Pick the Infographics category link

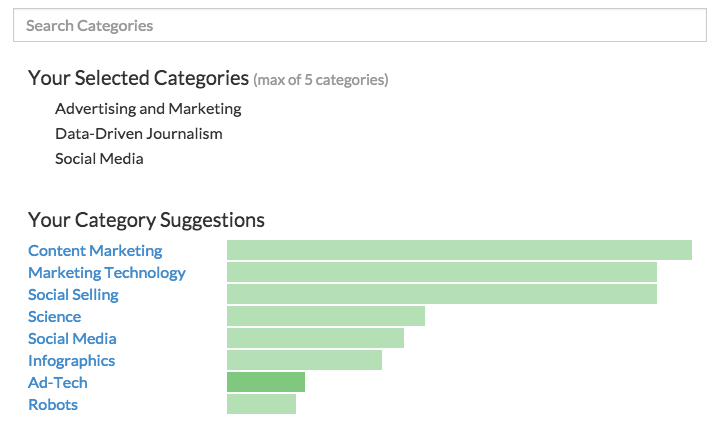71,360
